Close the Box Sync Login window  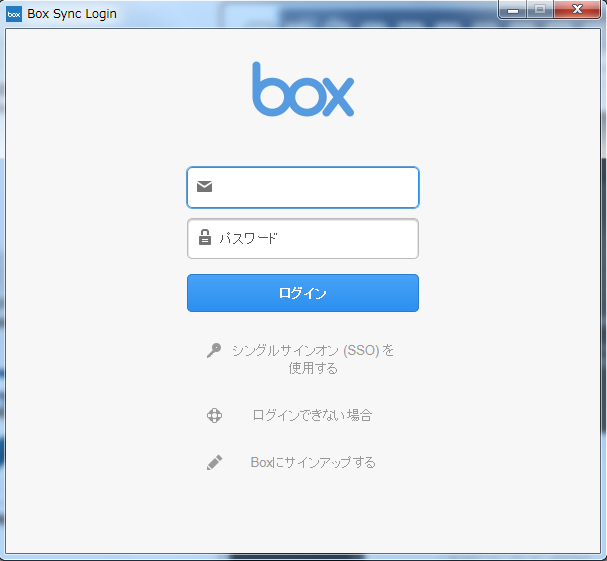tap(577, 9)
